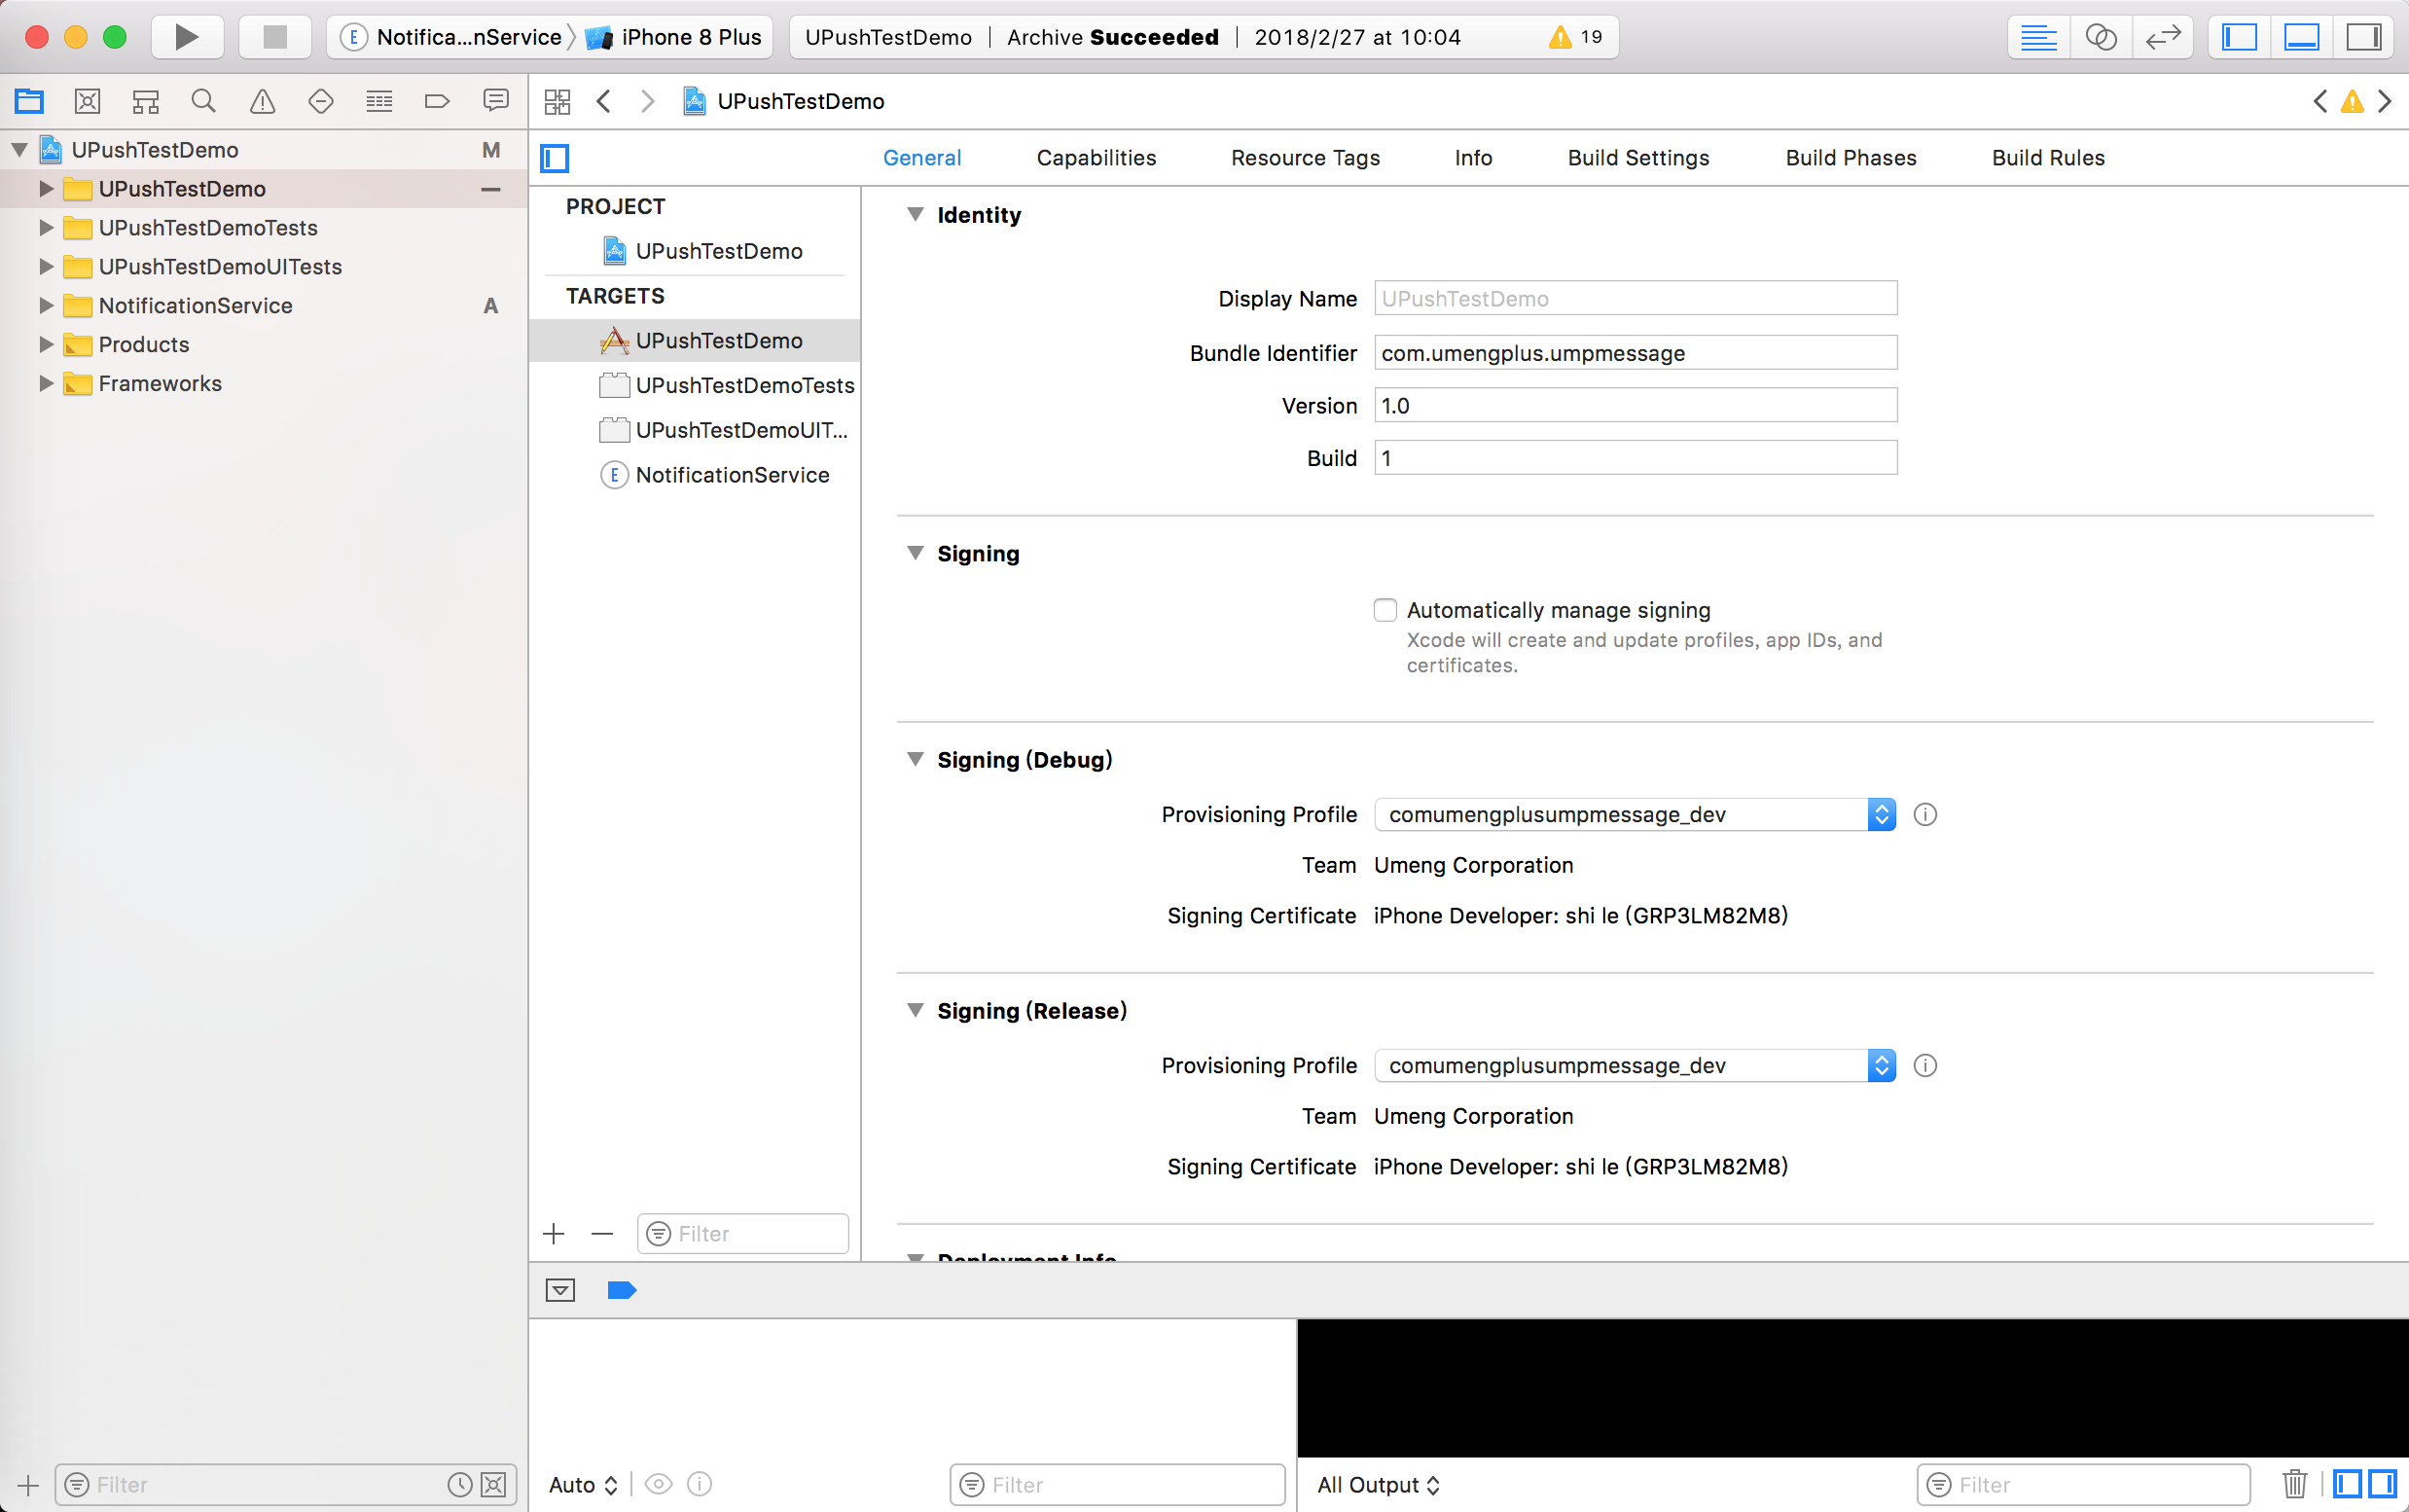
Task: Switch to the Info tab
Action: (x=1473, y=158)
